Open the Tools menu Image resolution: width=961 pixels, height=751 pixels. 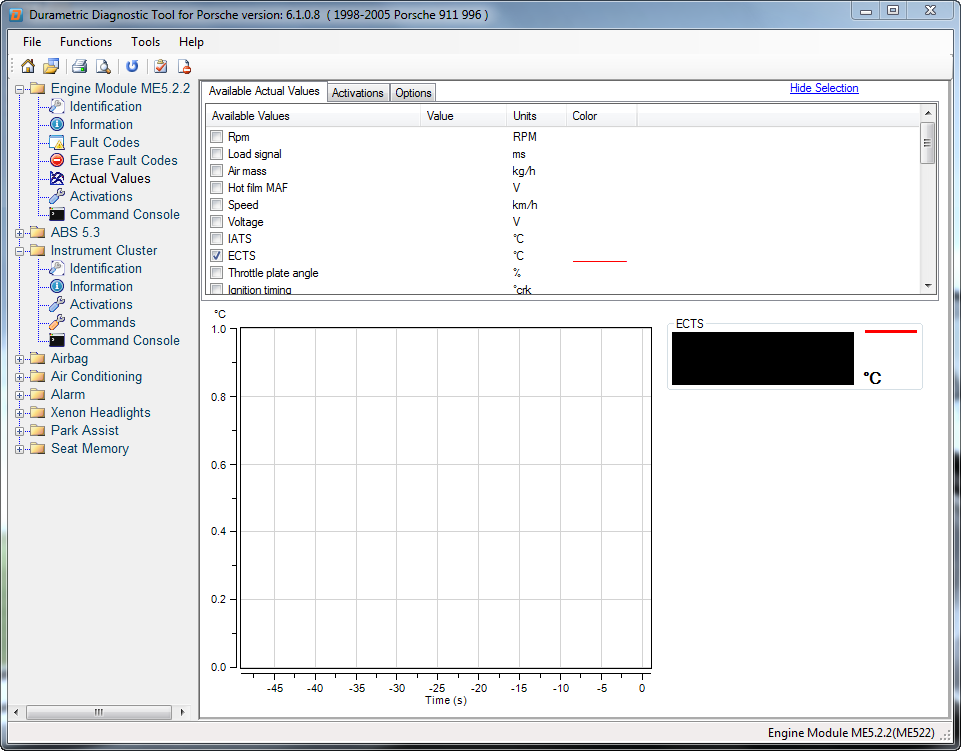tap(145, 42)
